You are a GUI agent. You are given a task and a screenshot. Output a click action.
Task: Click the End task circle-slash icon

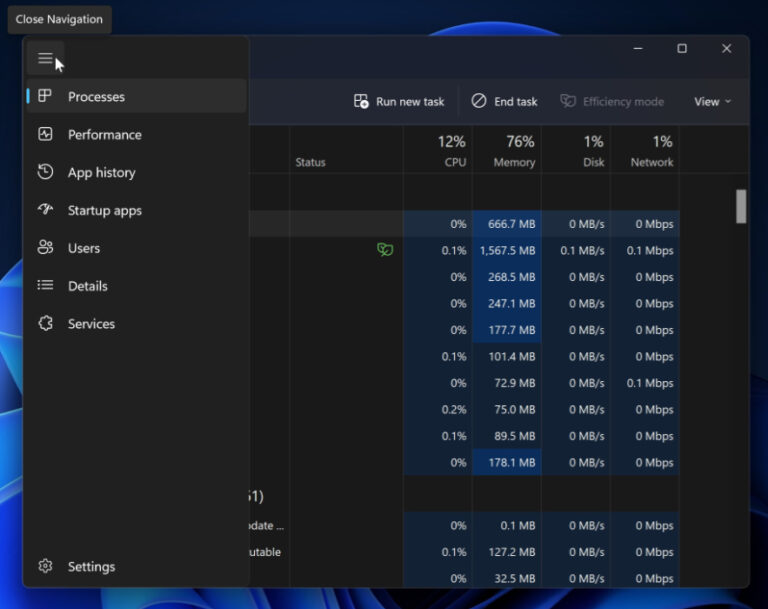pos(479,101)
